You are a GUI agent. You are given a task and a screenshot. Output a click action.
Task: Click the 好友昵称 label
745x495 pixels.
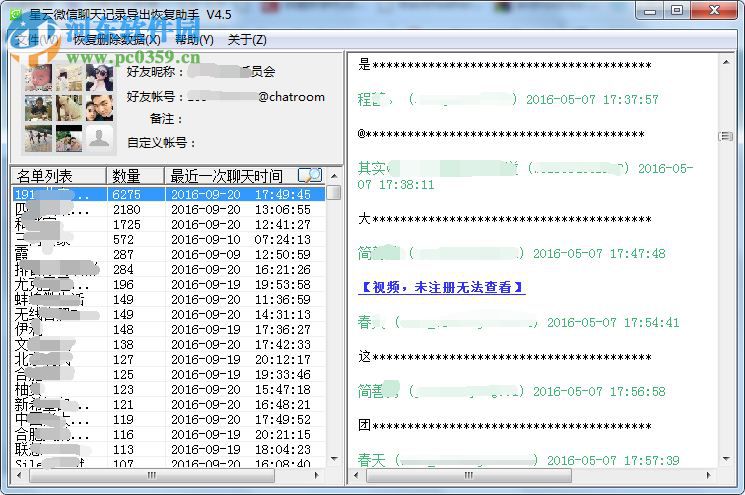click(x=155, y=72)
